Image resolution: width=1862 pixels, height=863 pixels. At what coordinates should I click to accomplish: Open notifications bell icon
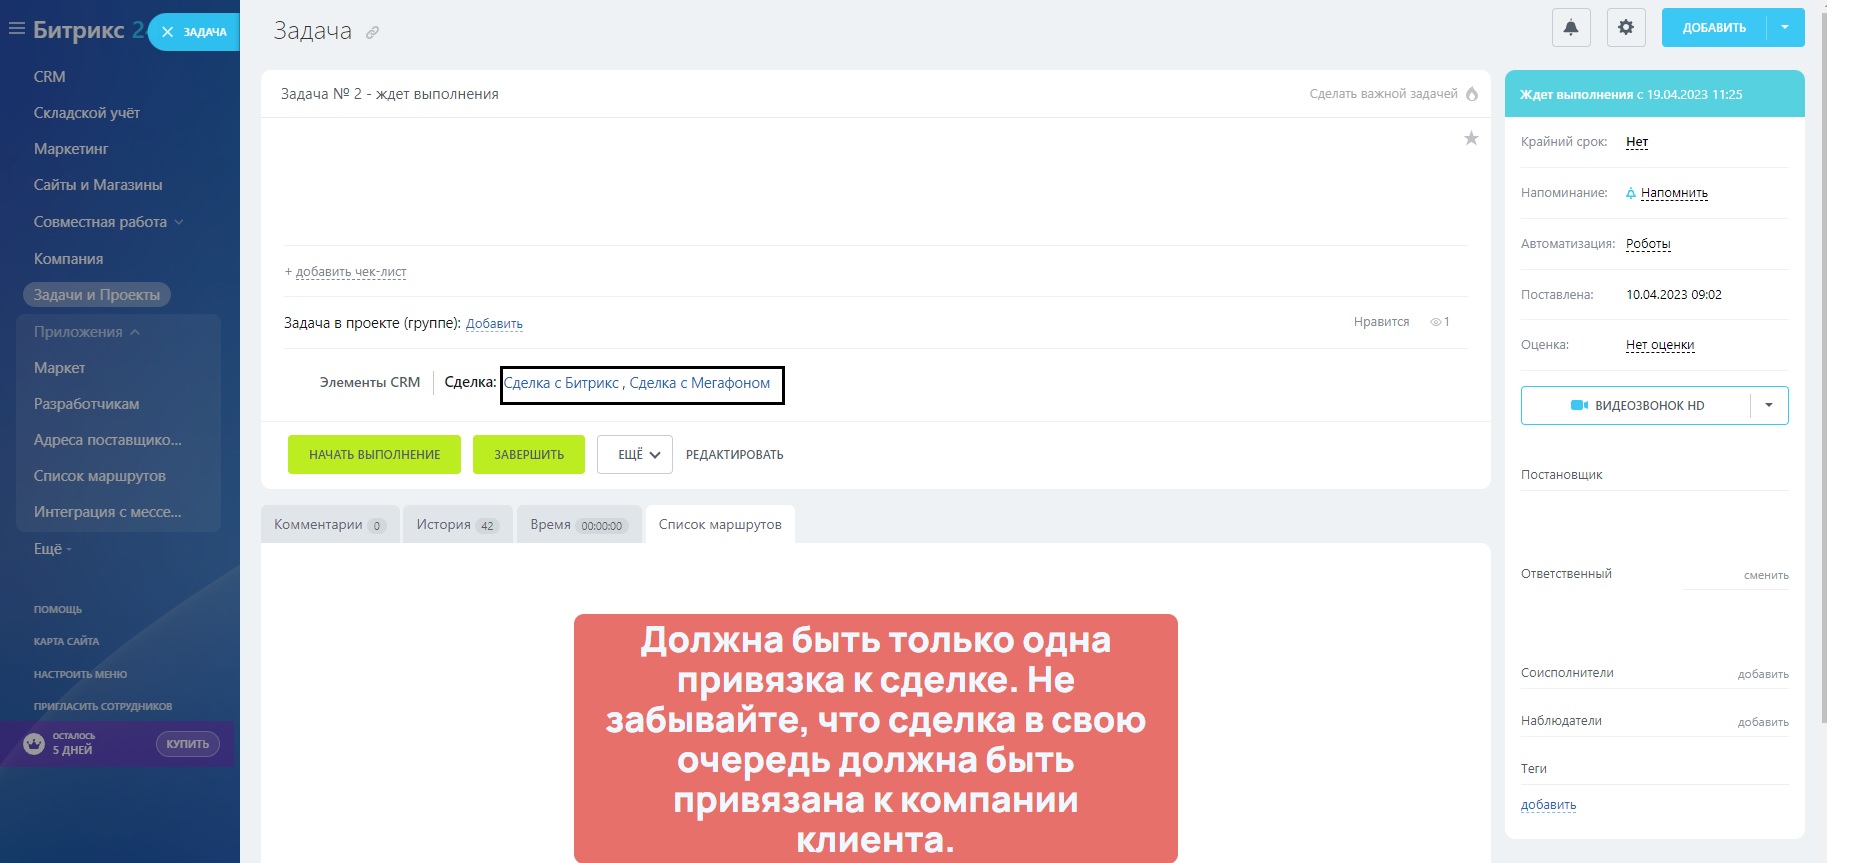tap(1571, 27)
